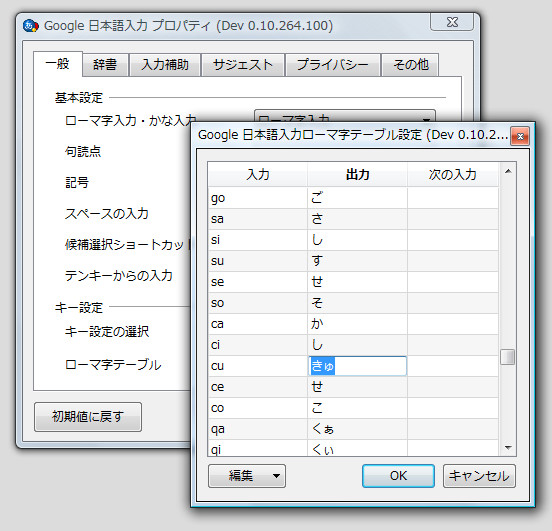Select the 'su' input cell
This screenshot has width=552, height=531.
click(258, 261)
